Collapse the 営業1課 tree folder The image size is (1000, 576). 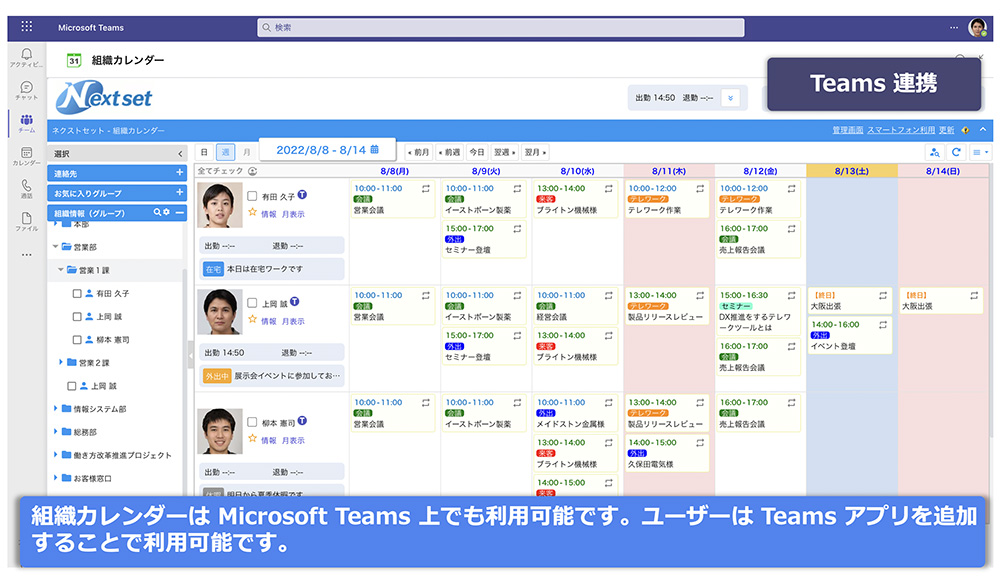[61, 270]
